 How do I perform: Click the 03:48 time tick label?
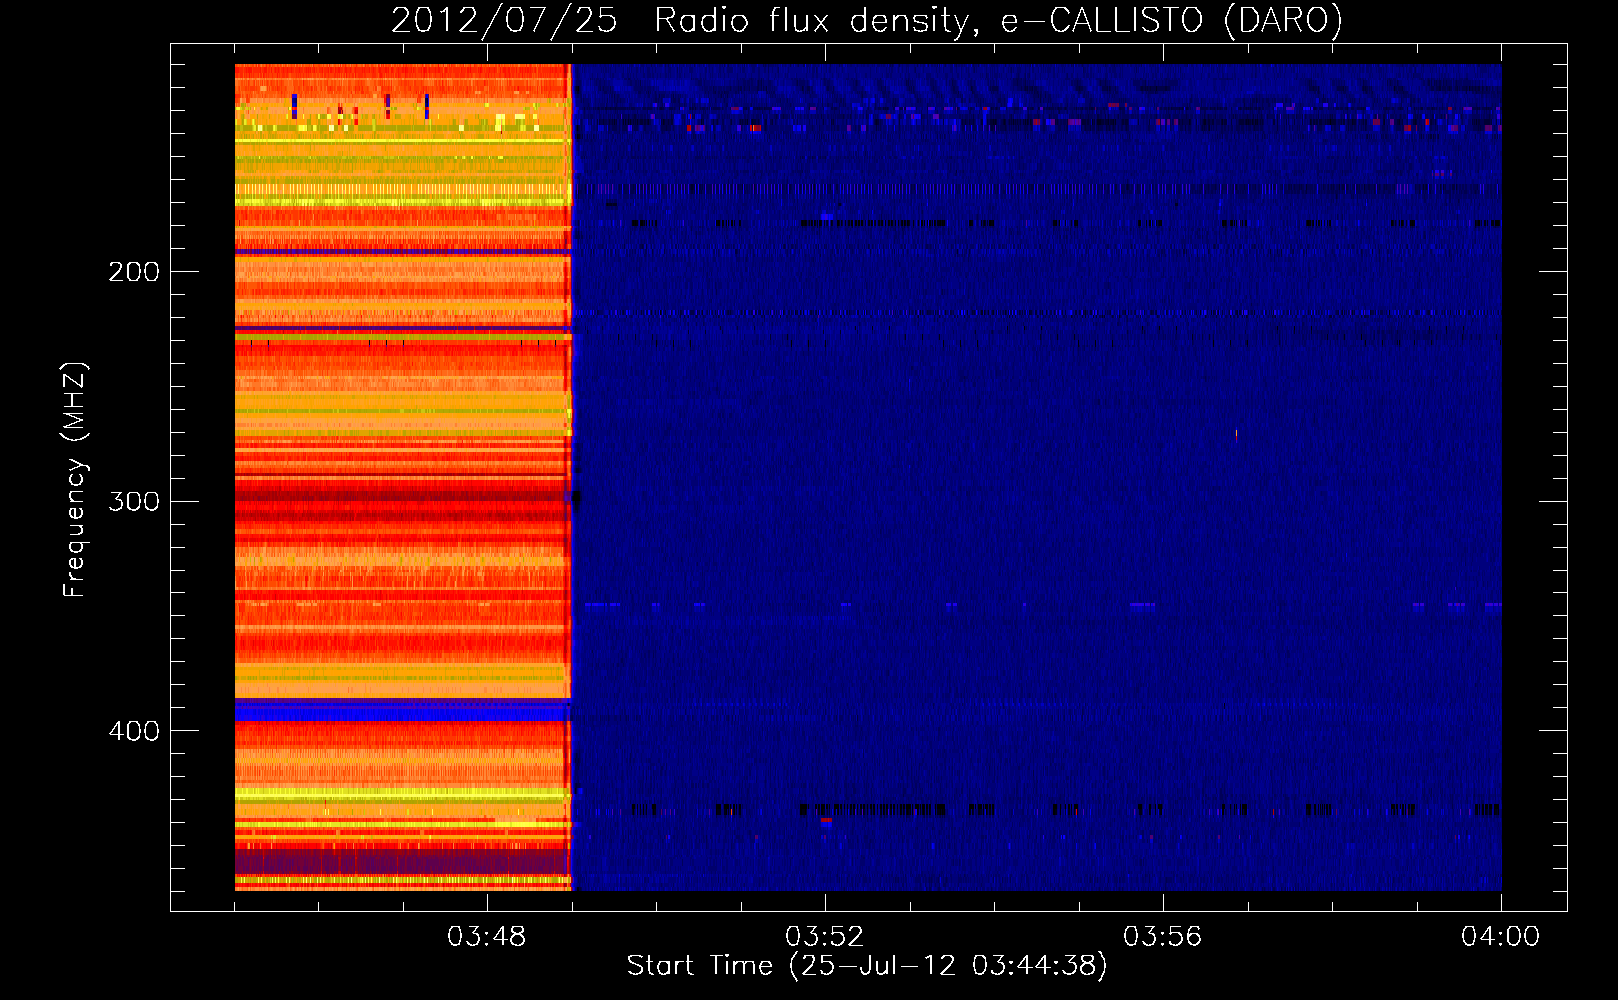[487, 937]
